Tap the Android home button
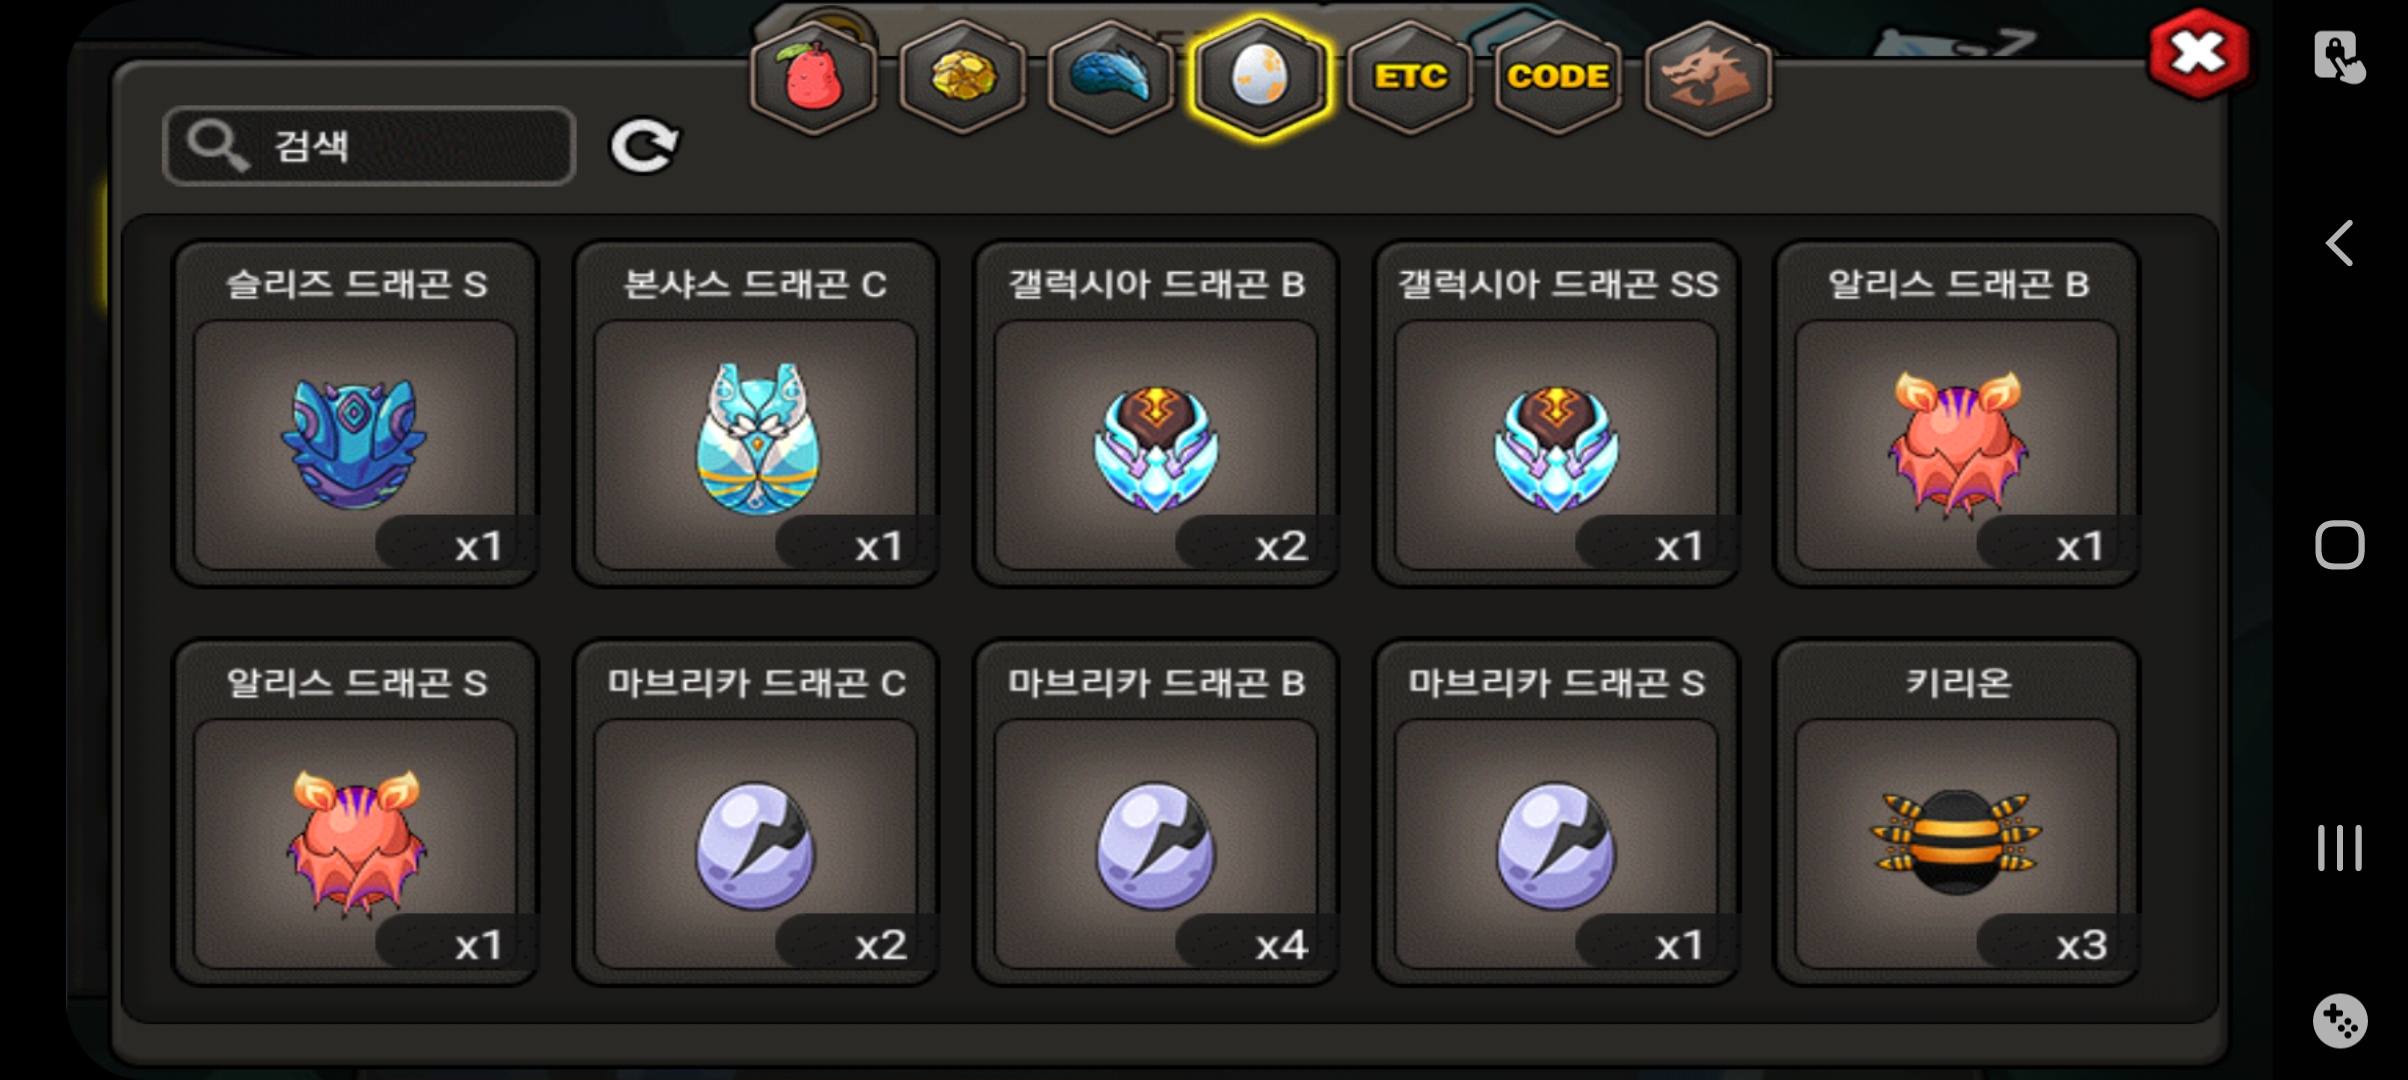Viewport: 2408px width, 1080px height. coord(2340,545)
